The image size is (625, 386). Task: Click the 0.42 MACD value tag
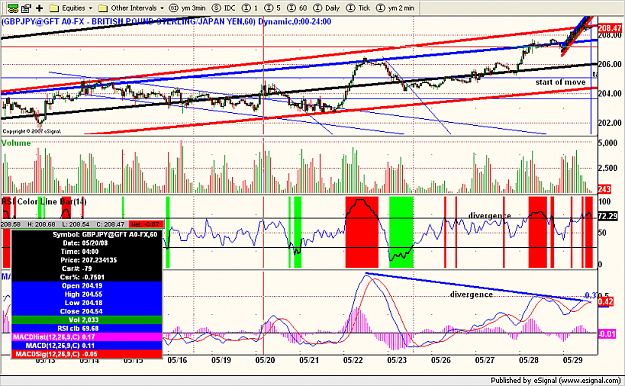tap(605, 302)
